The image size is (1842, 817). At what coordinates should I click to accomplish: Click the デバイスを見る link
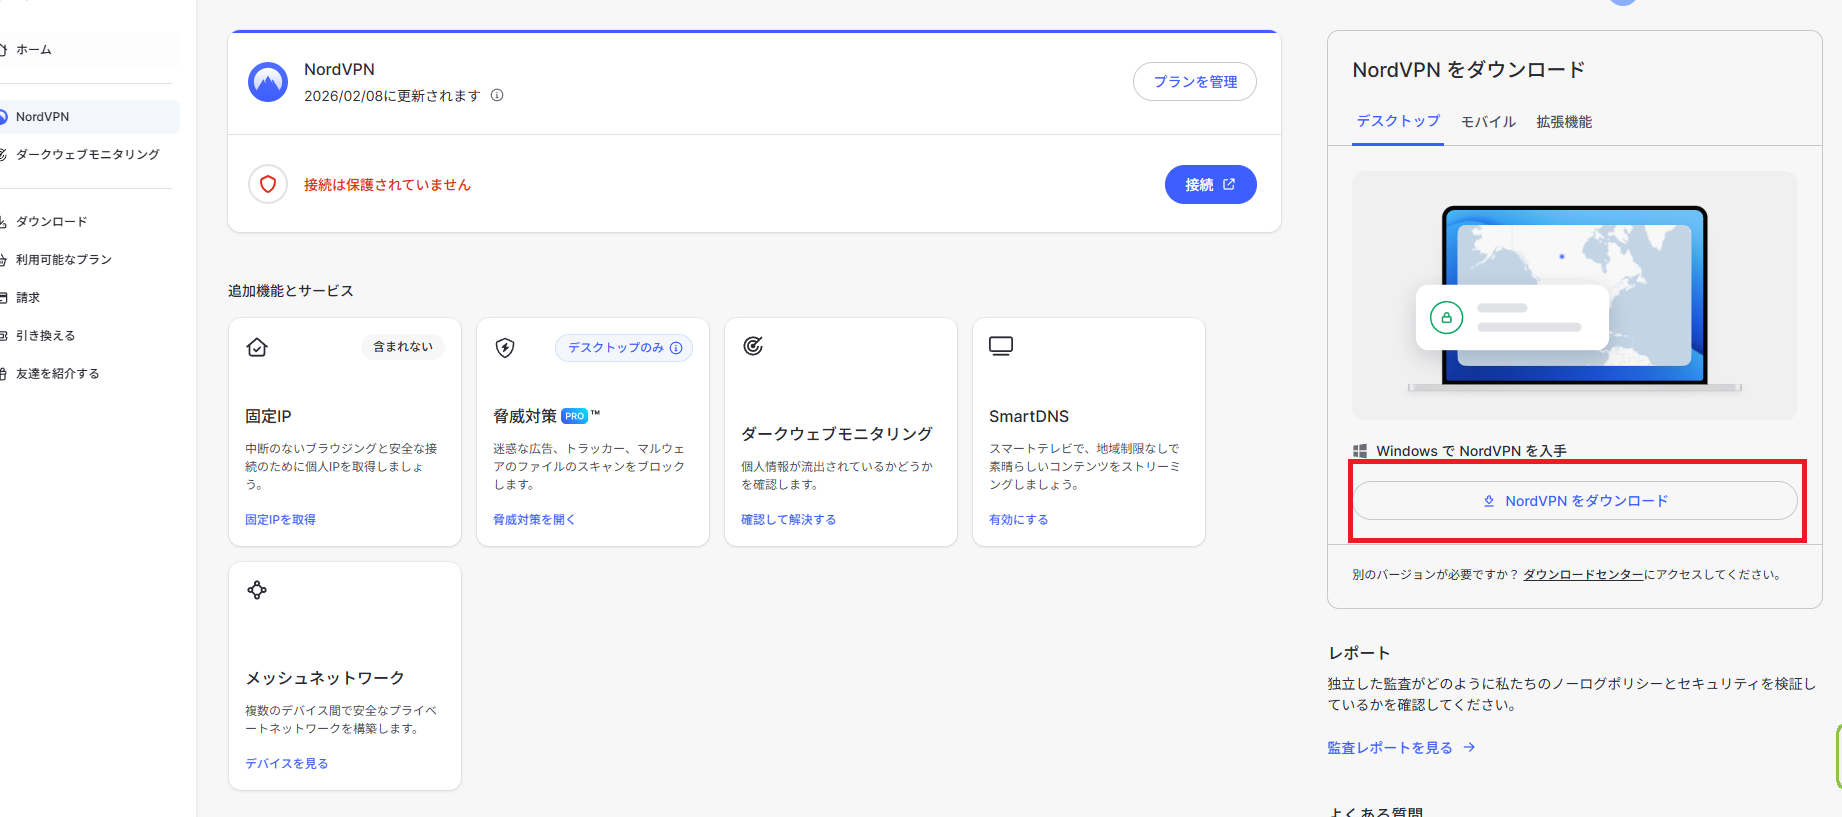pyautogui.click(x=287, y=764)
